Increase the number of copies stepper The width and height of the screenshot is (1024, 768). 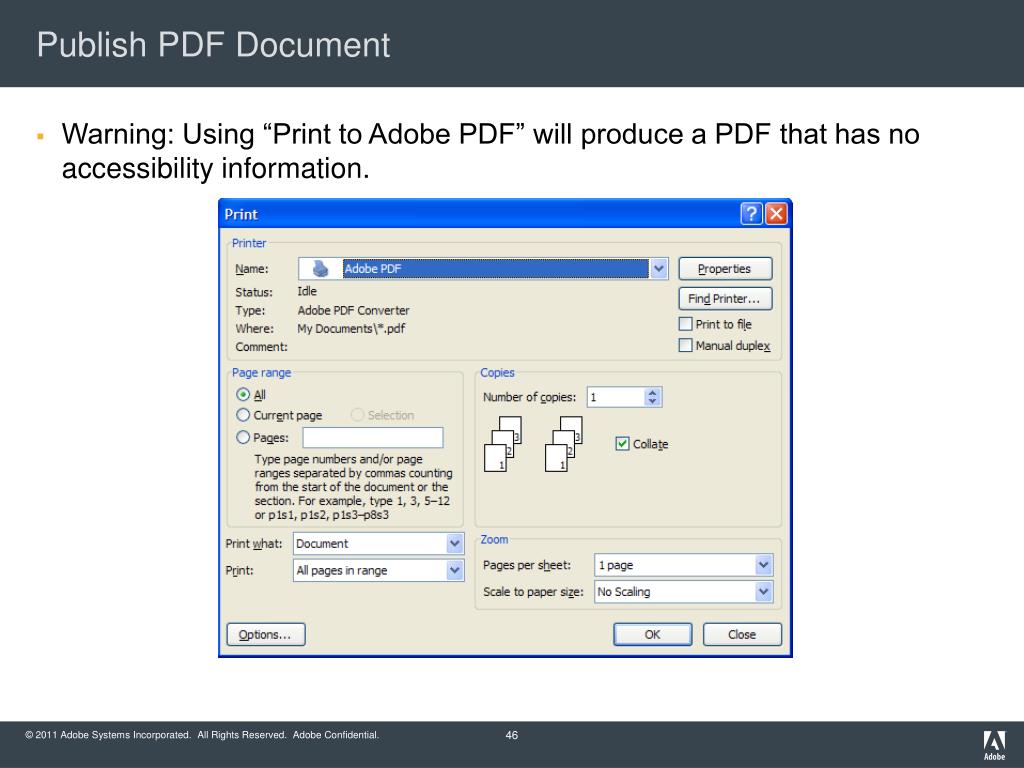[652, 392]
